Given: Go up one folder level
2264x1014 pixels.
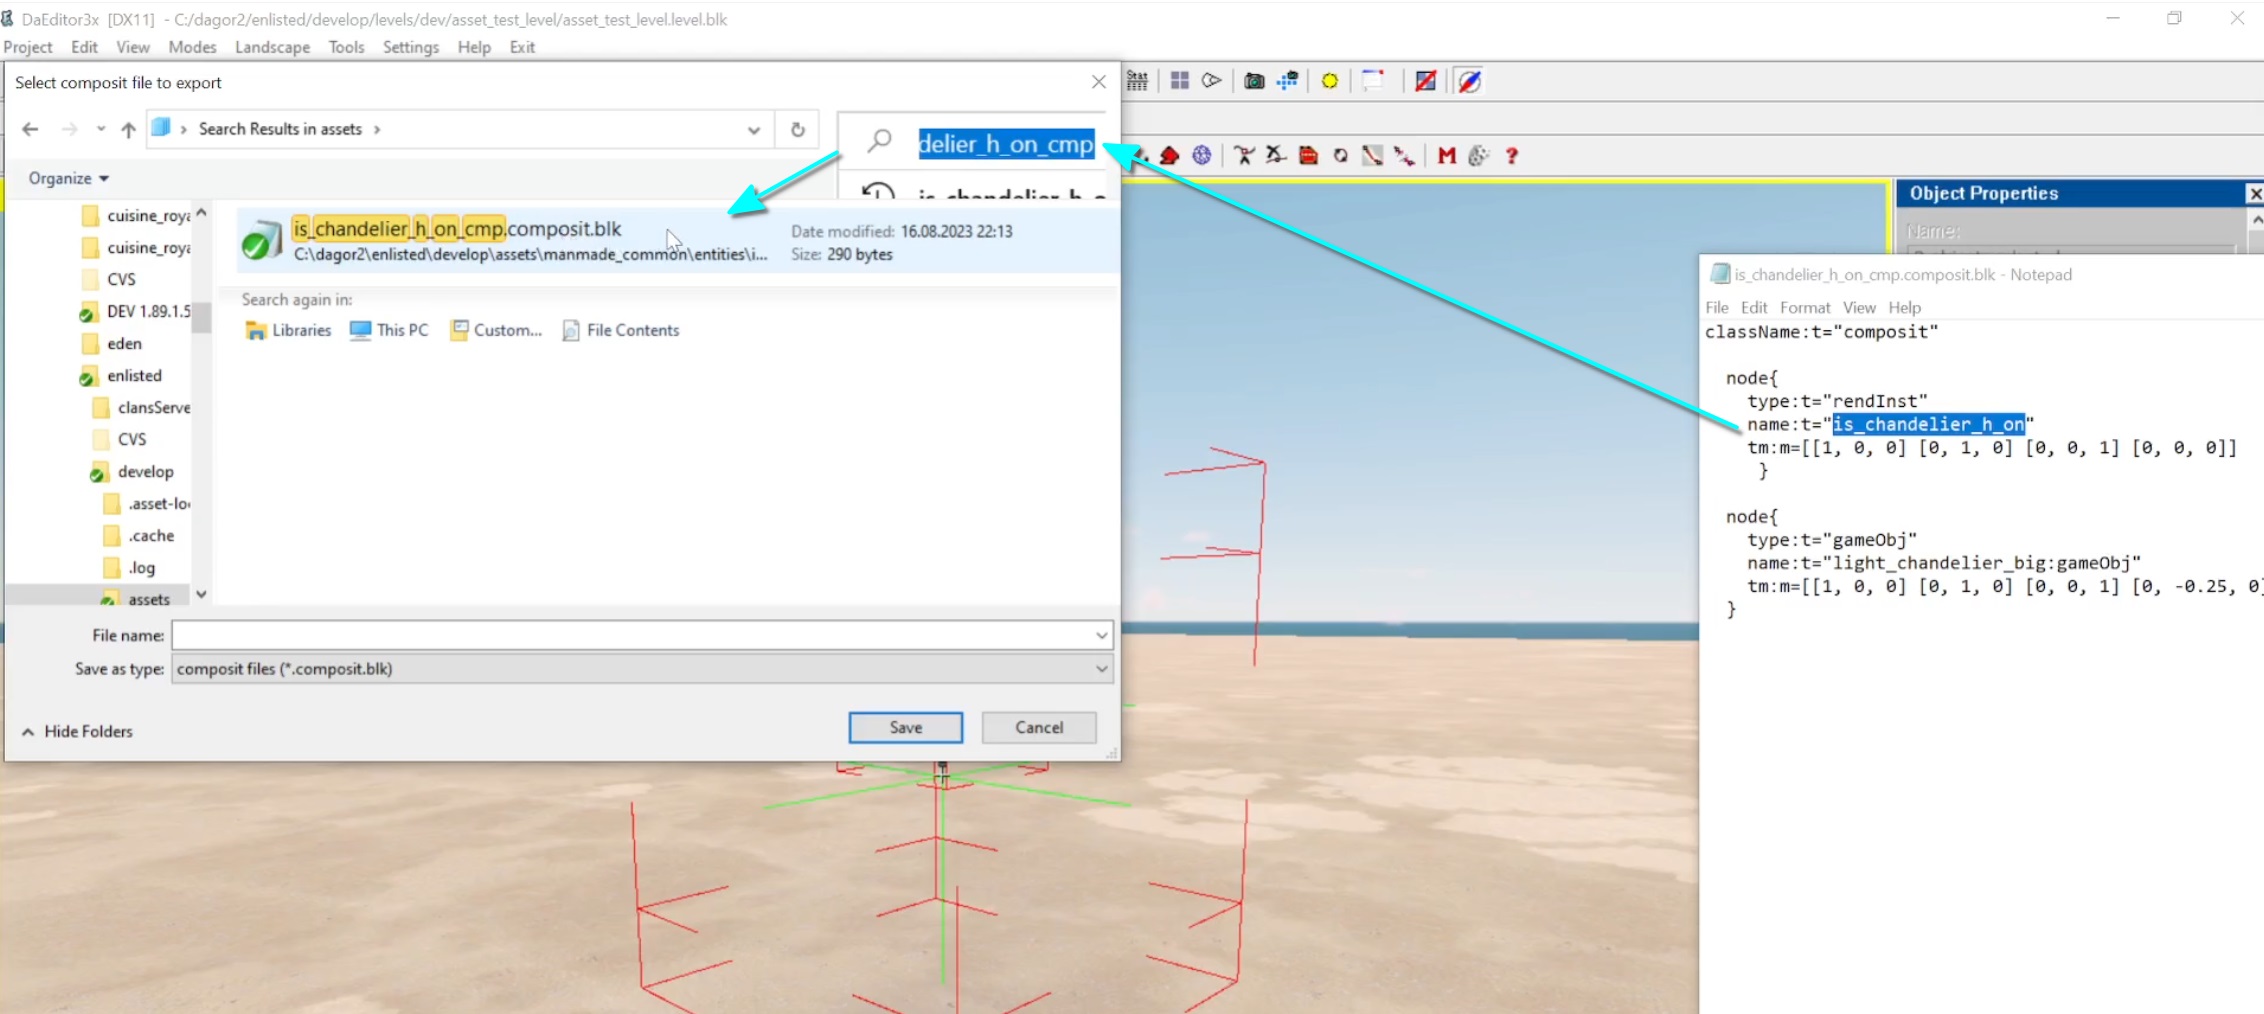Looking at the screenshot, I should pos(128,129).
